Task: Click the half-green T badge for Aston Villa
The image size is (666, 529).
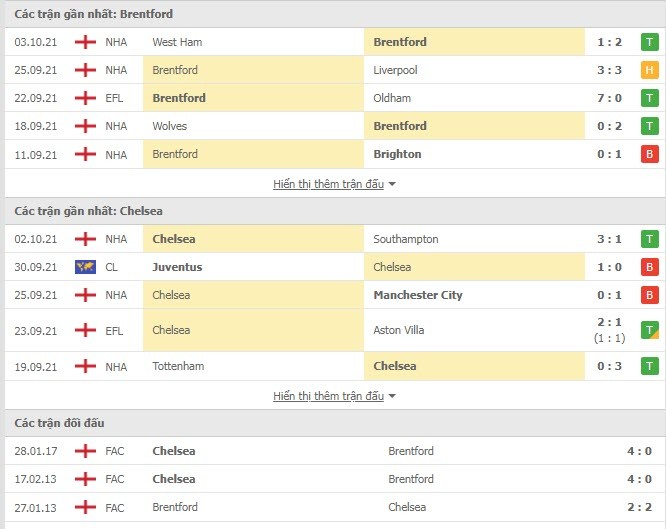Action: 649,330
